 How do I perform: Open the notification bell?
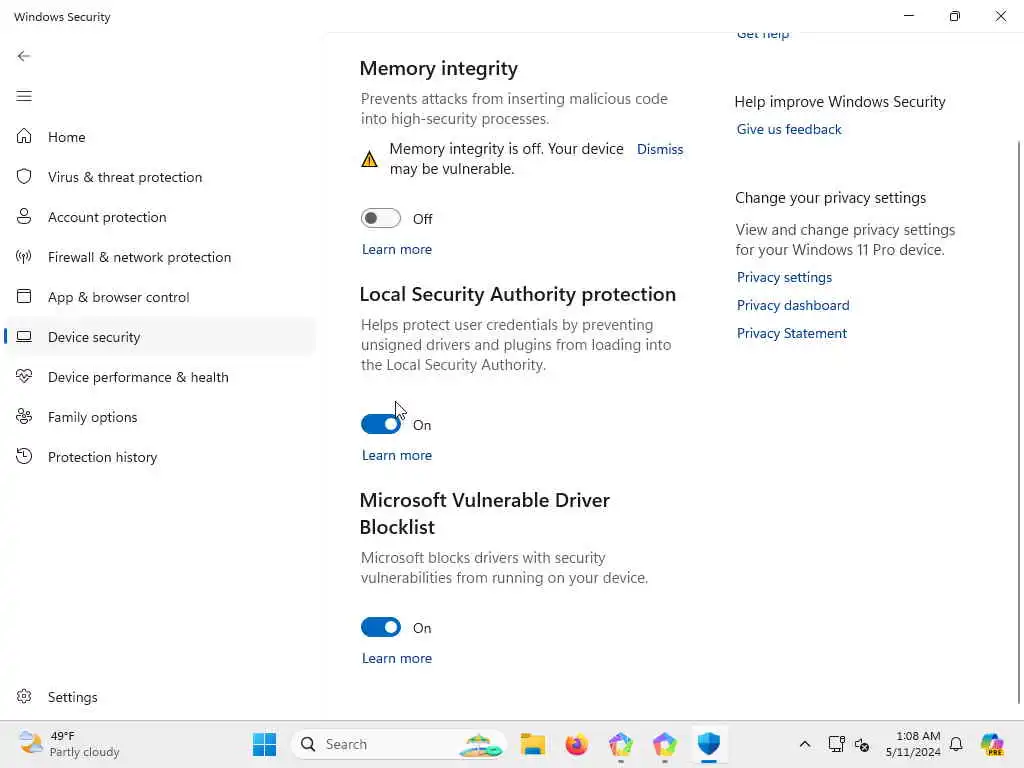[956, 744]
